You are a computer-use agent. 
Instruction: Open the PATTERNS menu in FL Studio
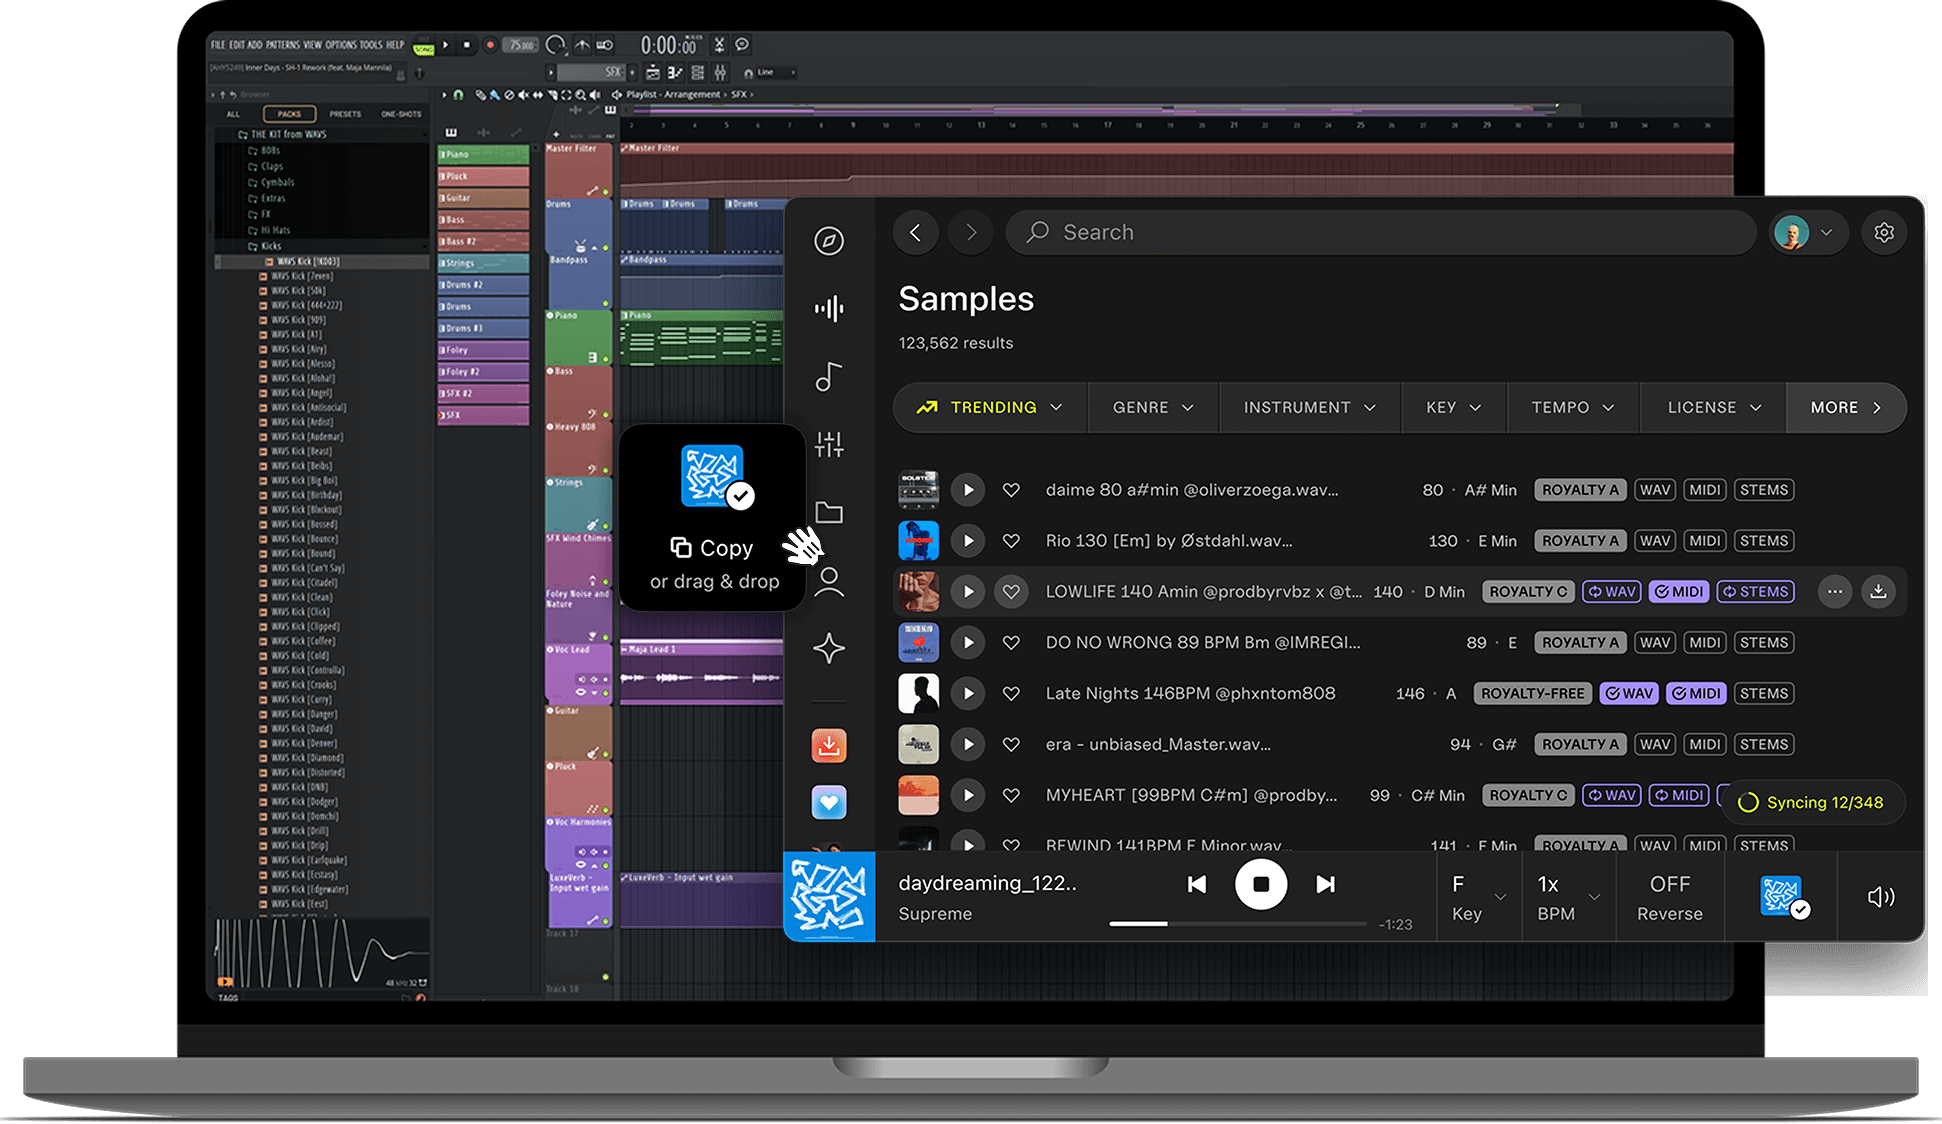[285, 45]
